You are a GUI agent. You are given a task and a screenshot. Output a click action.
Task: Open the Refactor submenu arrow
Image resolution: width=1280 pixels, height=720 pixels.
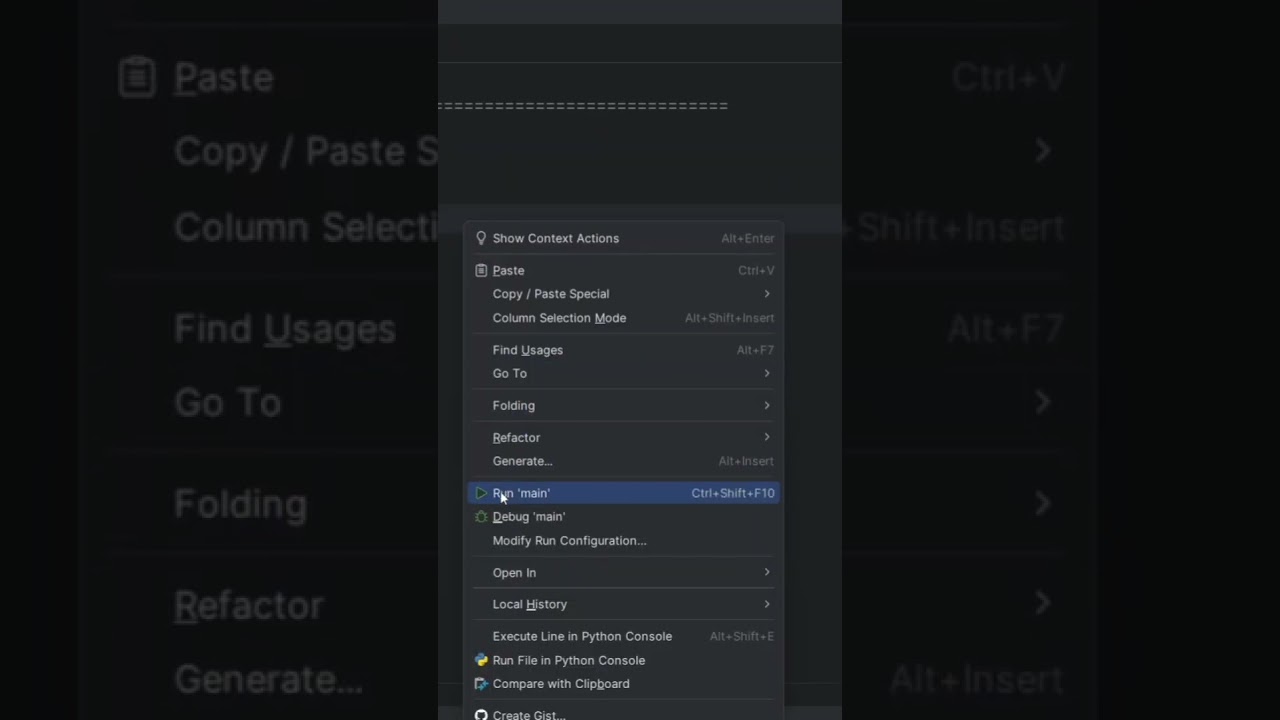coord(767,437)
